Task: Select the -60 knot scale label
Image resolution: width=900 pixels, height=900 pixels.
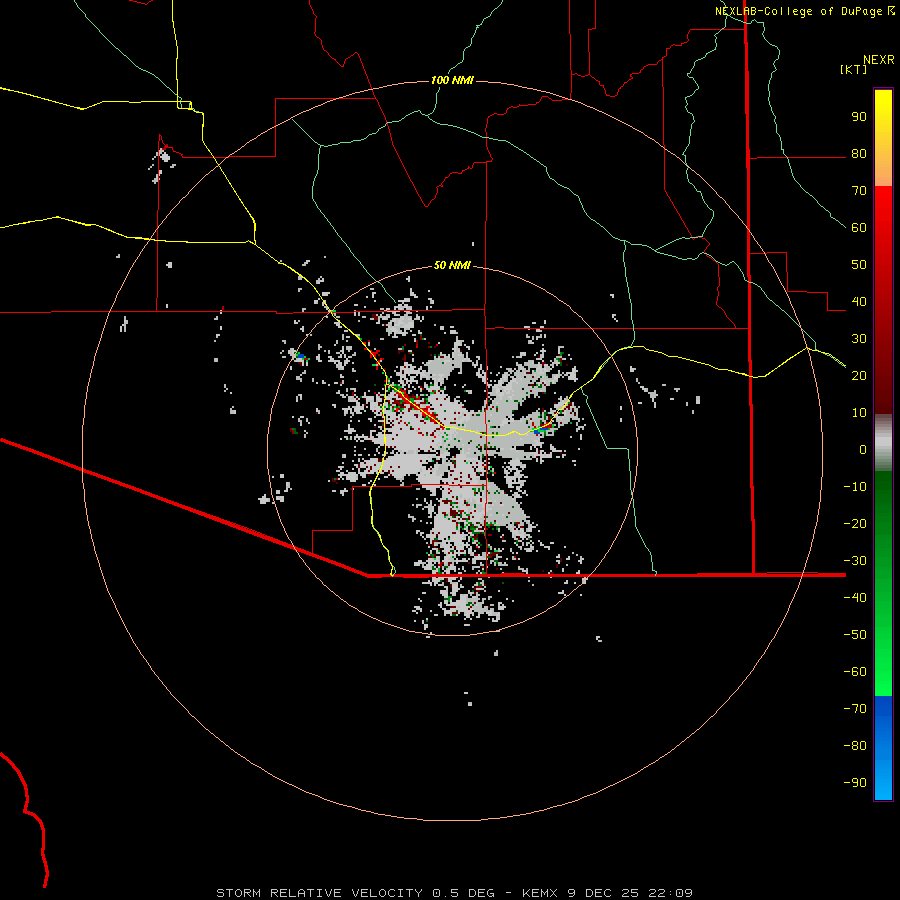Action: point(855,672)
